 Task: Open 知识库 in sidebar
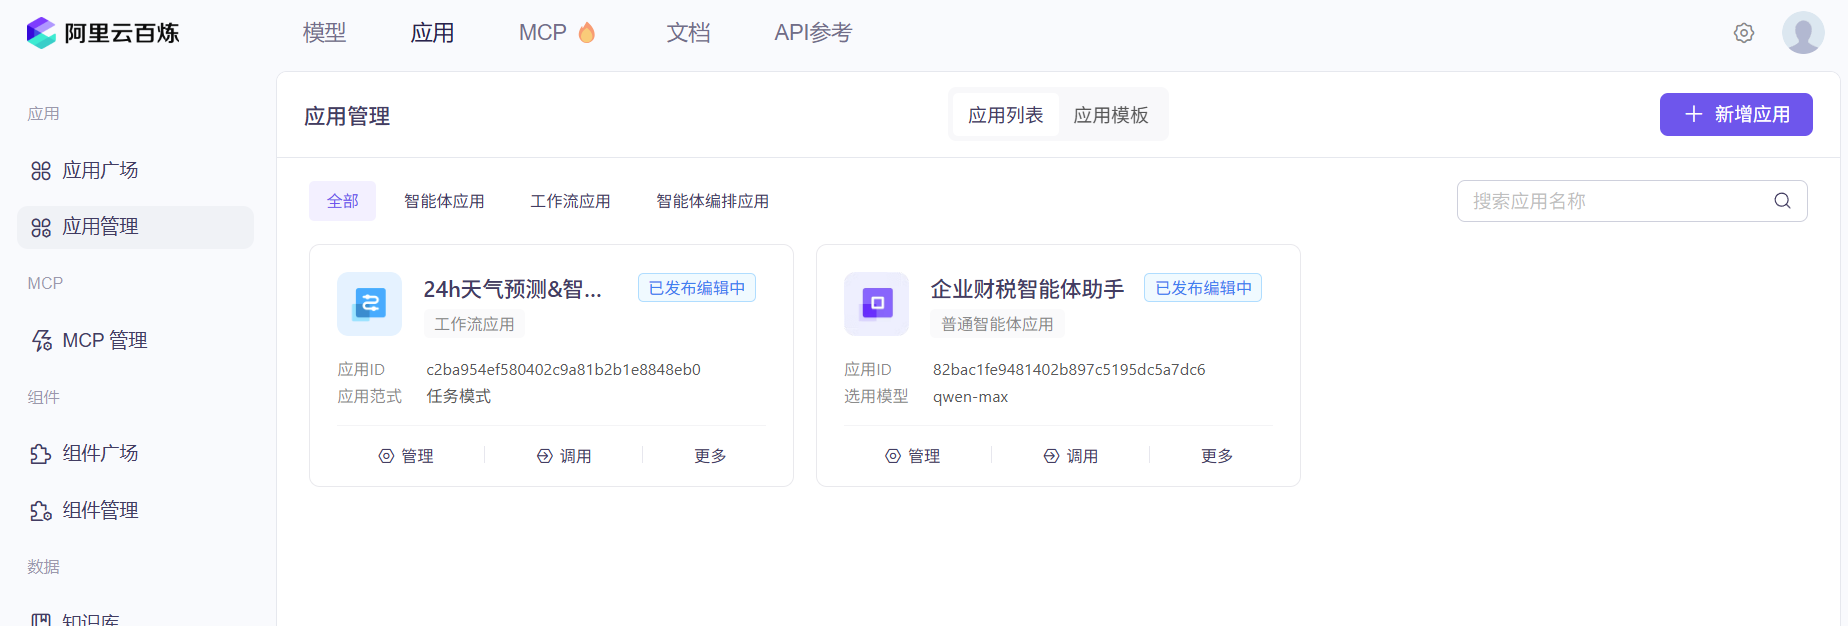135,620
